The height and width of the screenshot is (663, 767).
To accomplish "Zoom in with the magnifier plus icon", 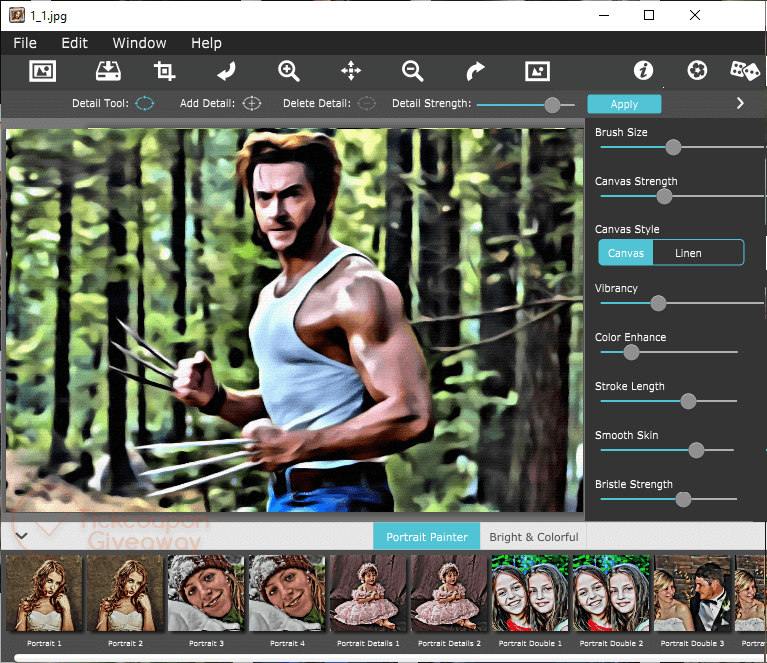I will [289, 71].
